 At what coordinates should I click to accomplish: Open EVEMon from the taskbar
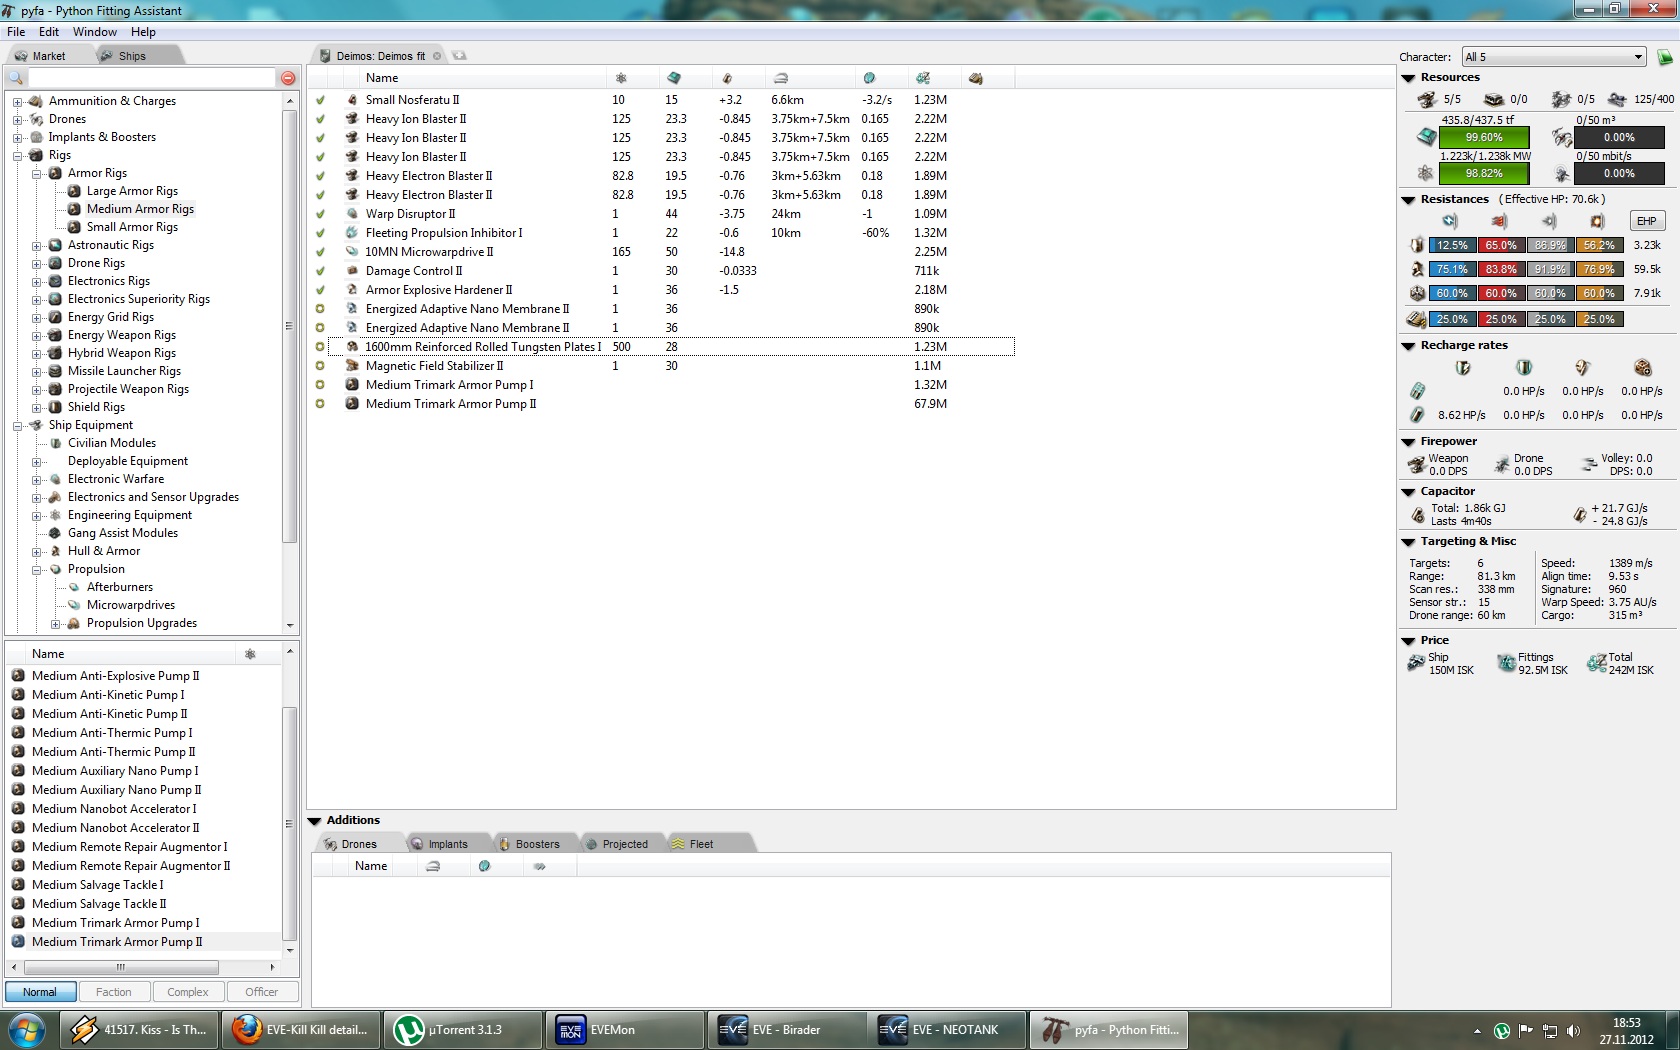pos(624,1030)
